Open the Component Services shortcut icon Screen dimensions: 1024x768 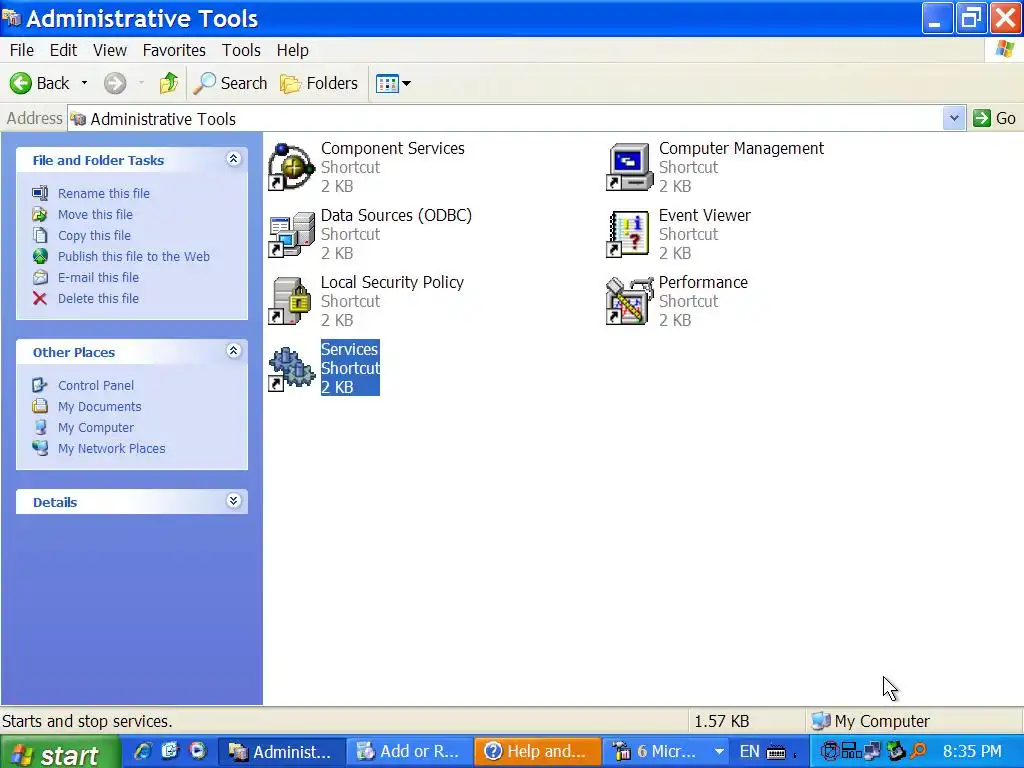click(x=291, y=167)
